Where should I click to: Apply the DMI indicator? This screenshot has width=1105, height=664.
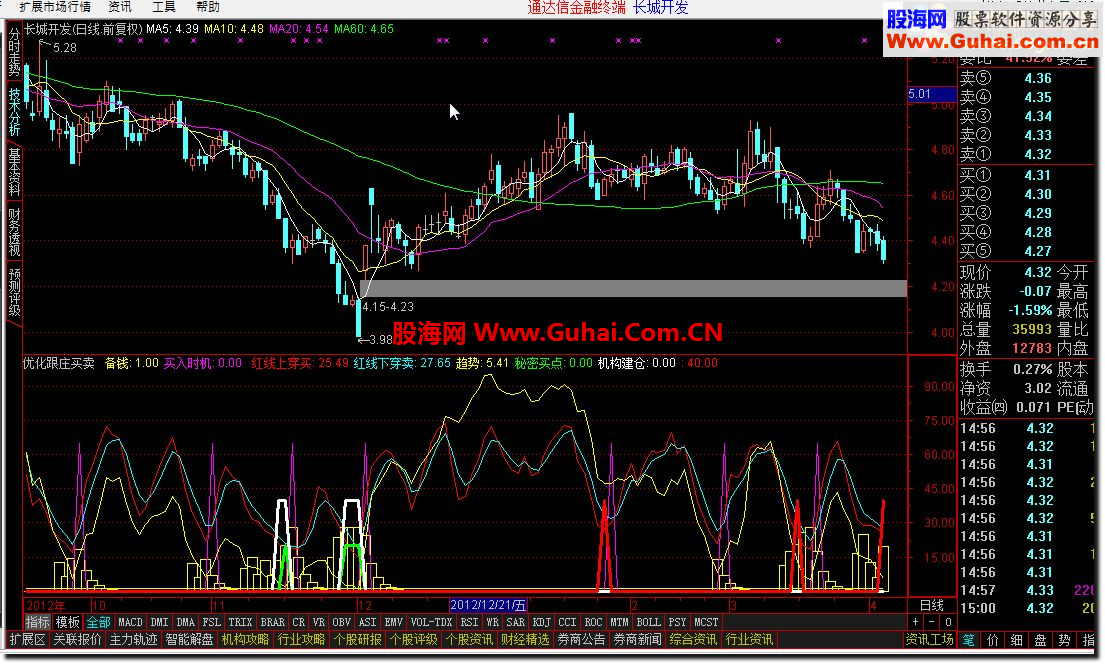tap(159, 622)
